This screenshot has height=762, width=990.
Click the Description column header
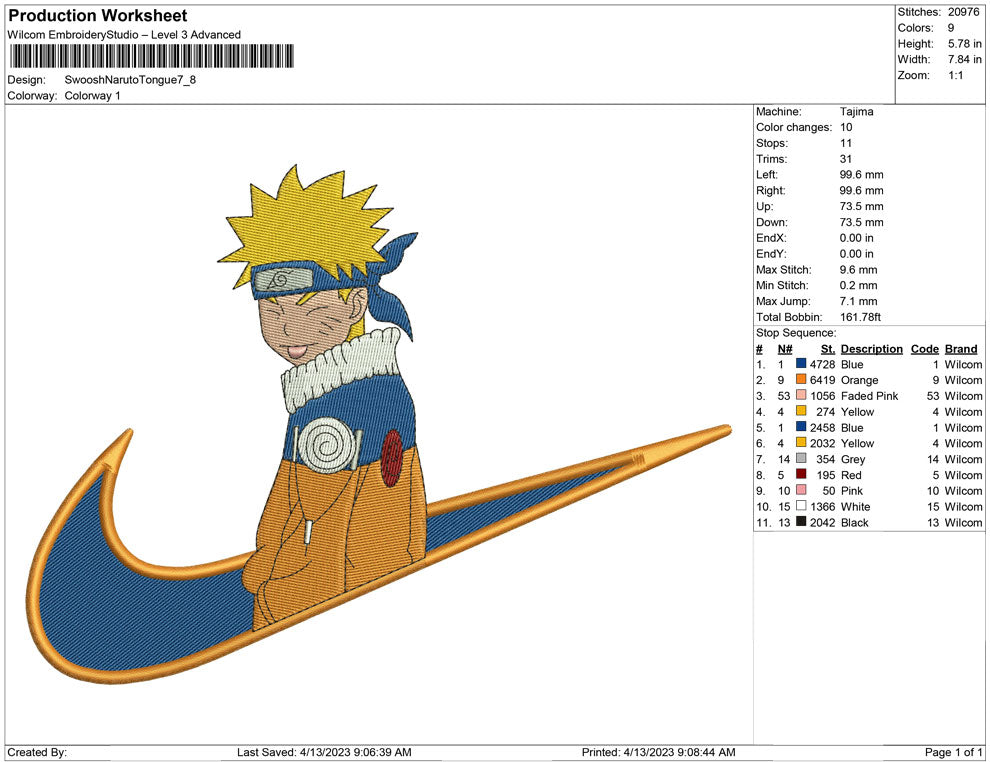pyautogui.click(x=871, y=349)
